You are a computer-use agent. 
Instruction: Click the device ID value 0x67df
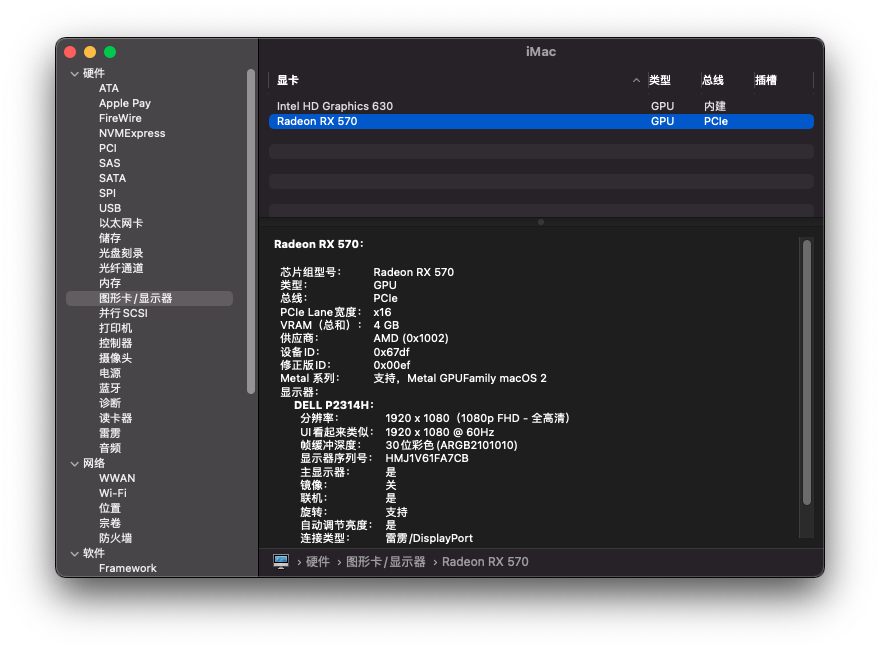[391, 352]
